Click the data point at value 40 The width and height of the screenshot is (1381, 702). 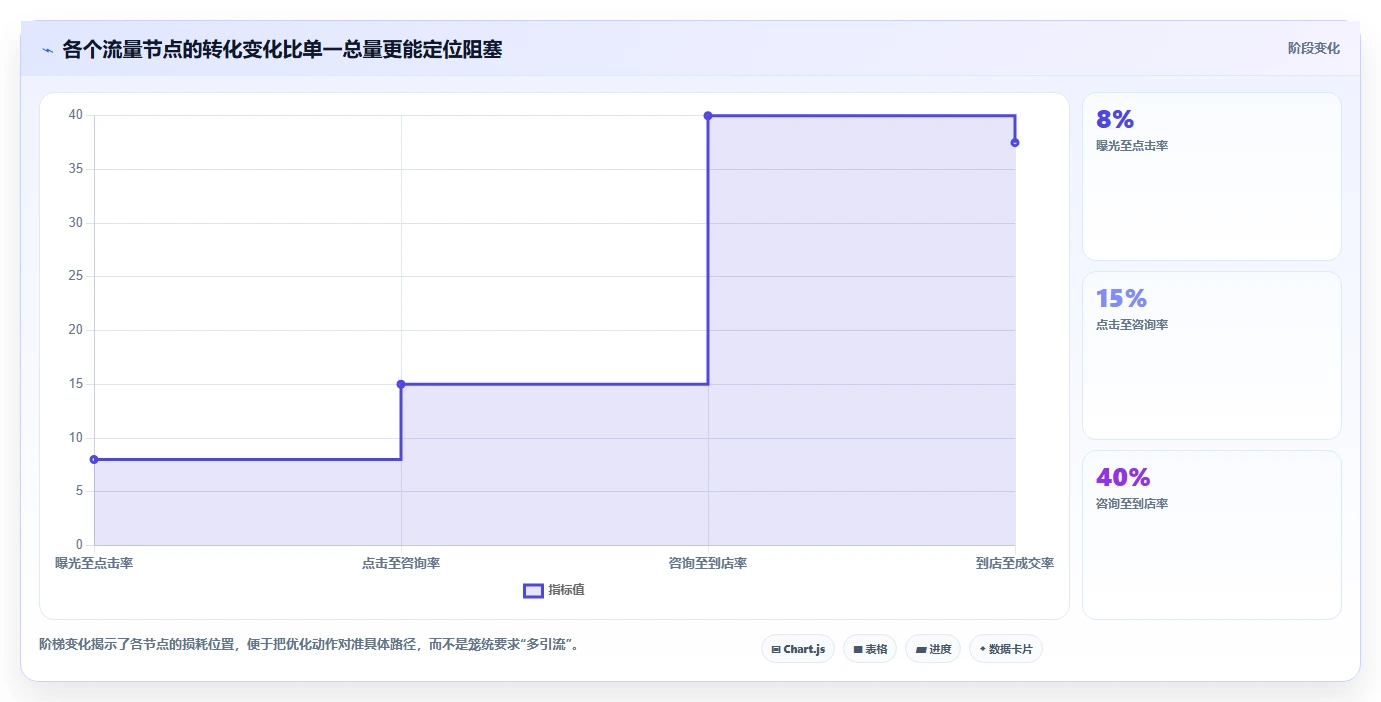708,116
